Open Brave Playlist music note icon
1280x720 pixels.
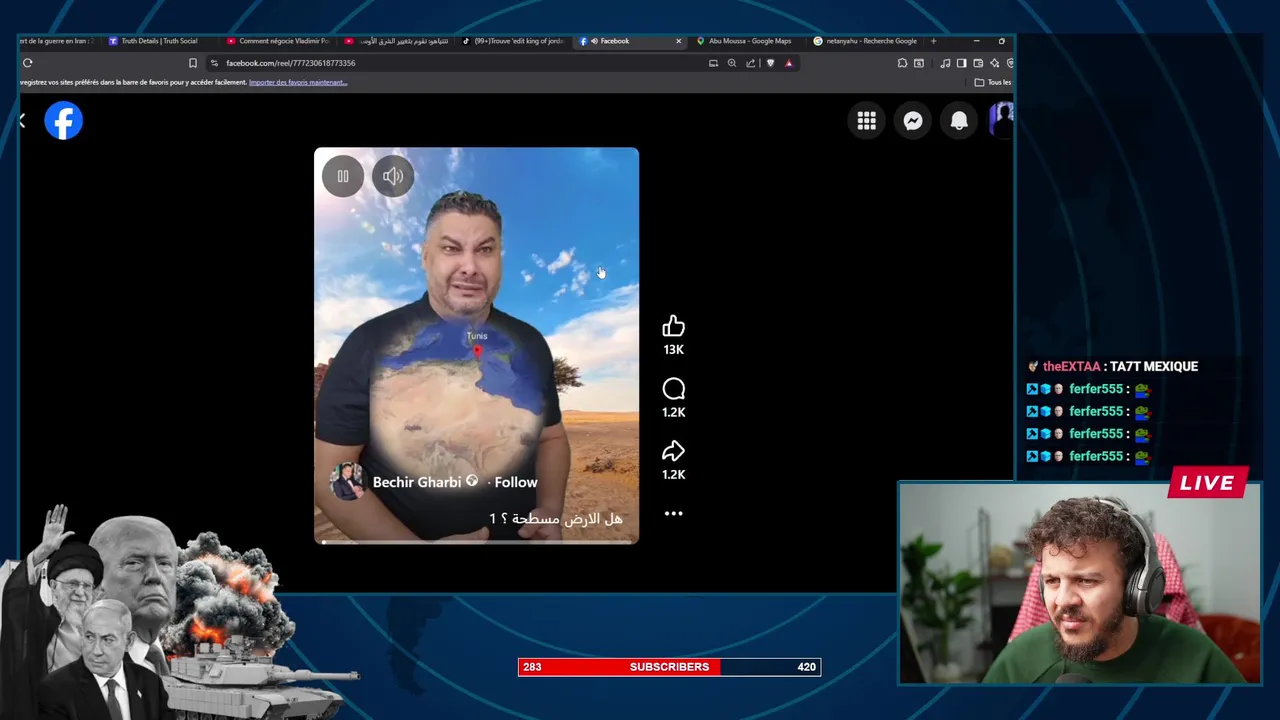[x=945, y=63]
